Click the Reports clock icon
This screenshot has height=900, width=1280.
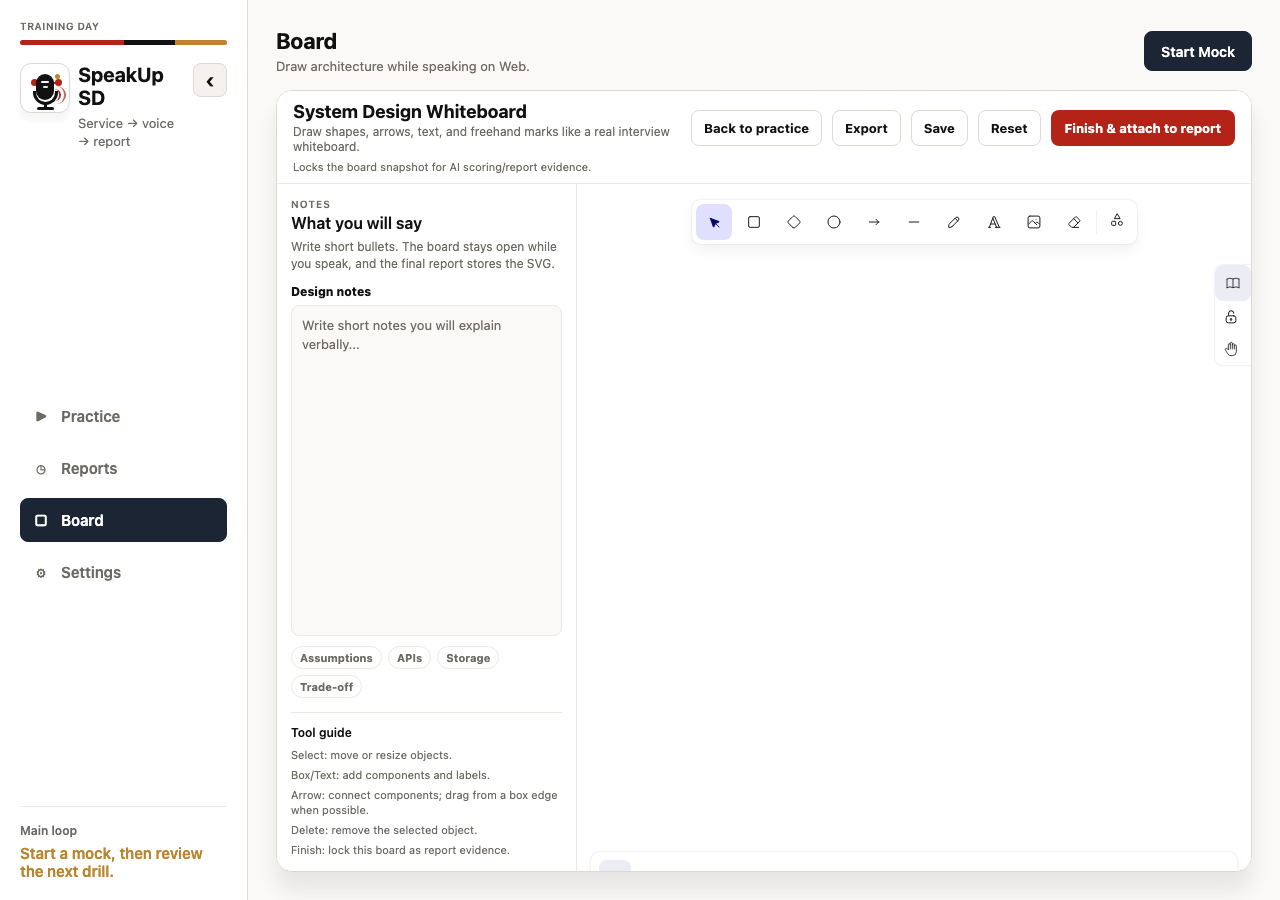(x=41, y=469)
